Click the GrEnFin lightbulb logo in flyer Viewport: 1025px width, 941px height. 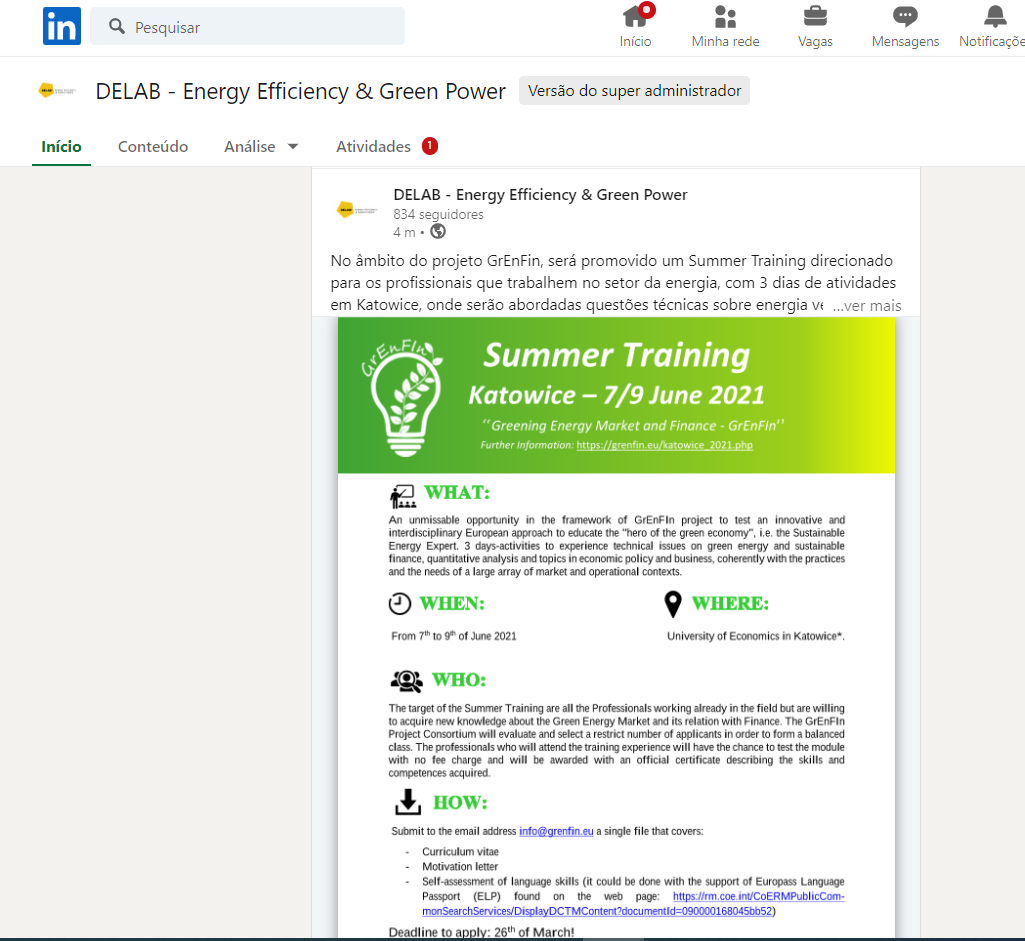coord(403,397)
